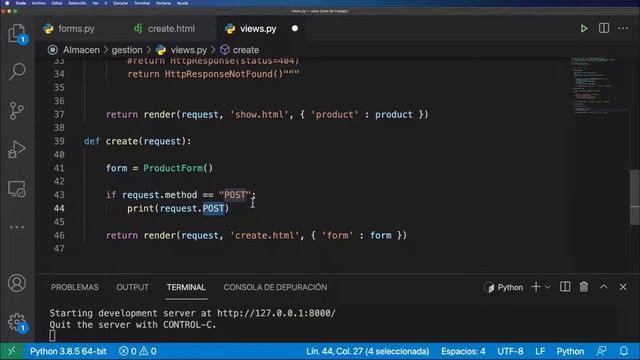
Task: Open the Remote Explorer view
Action: (17, 189)
